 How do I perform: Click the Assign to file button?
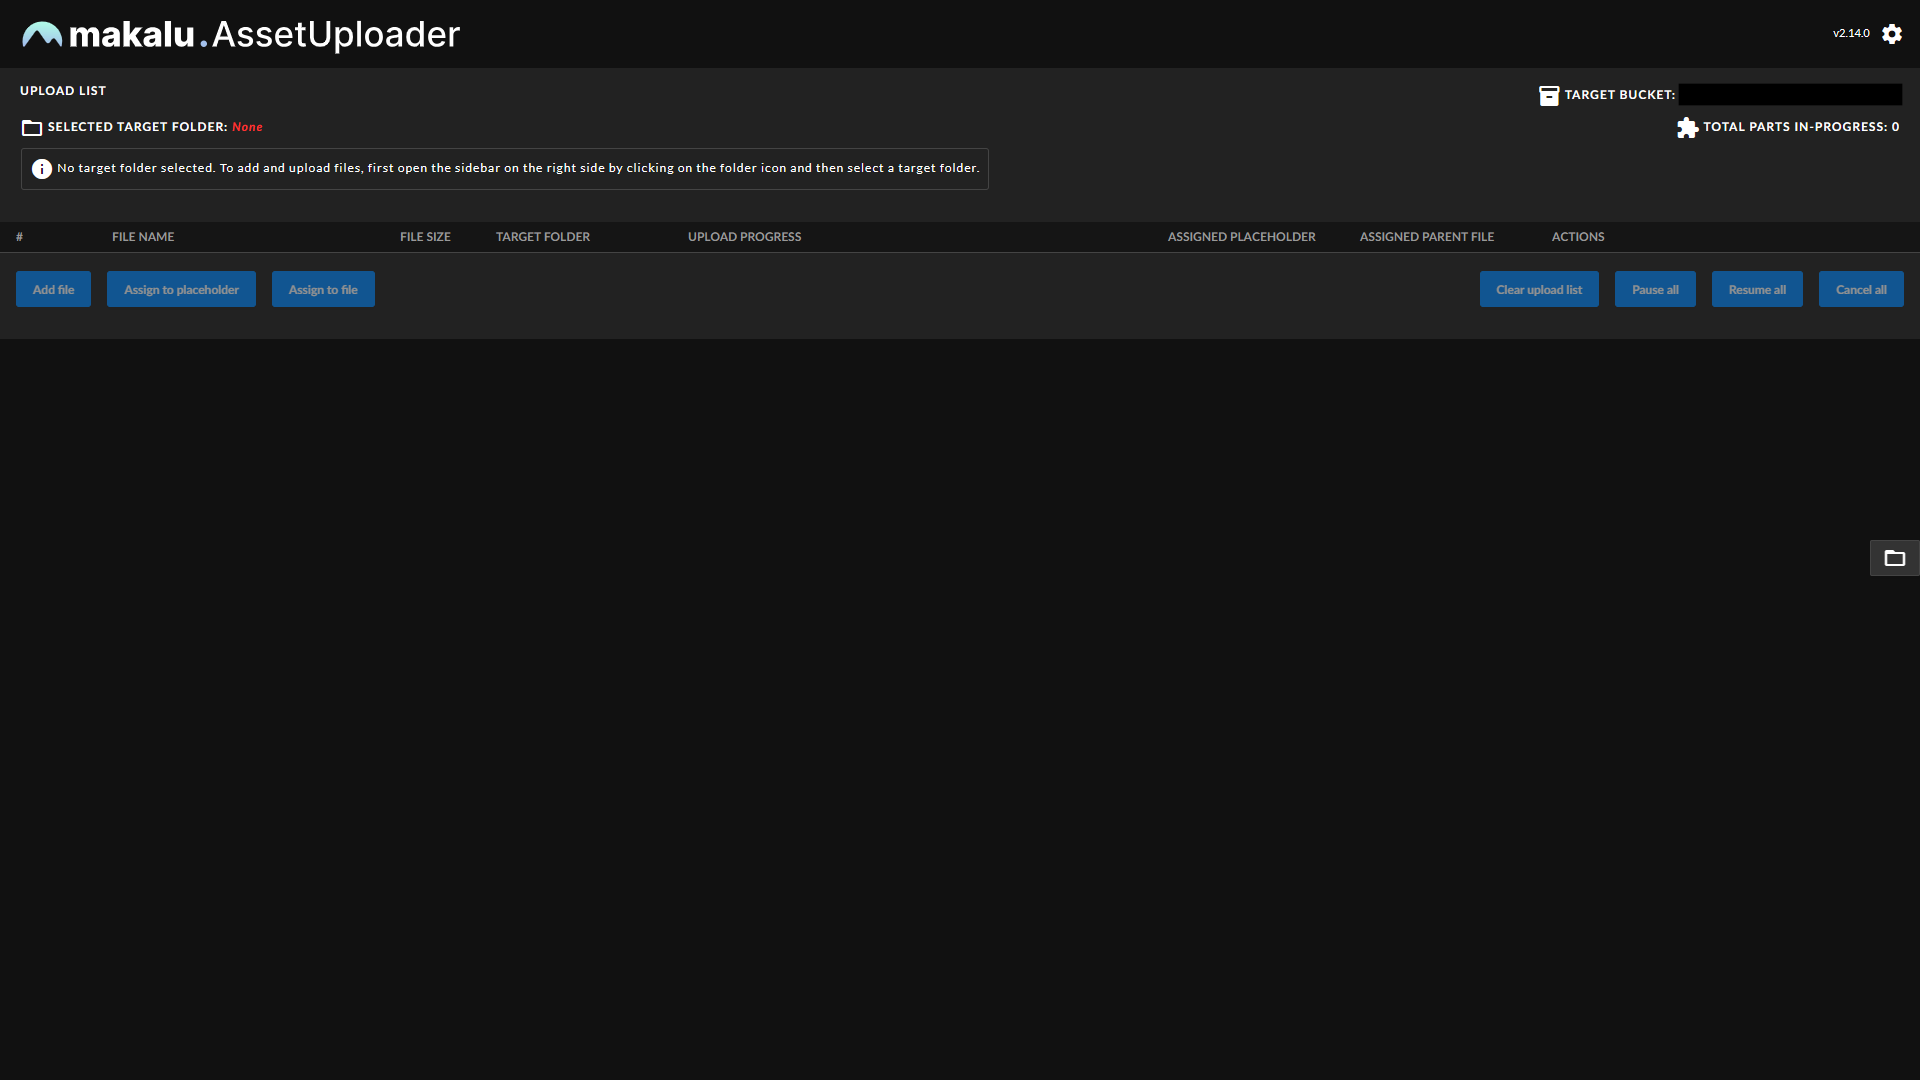pos(322,289)
